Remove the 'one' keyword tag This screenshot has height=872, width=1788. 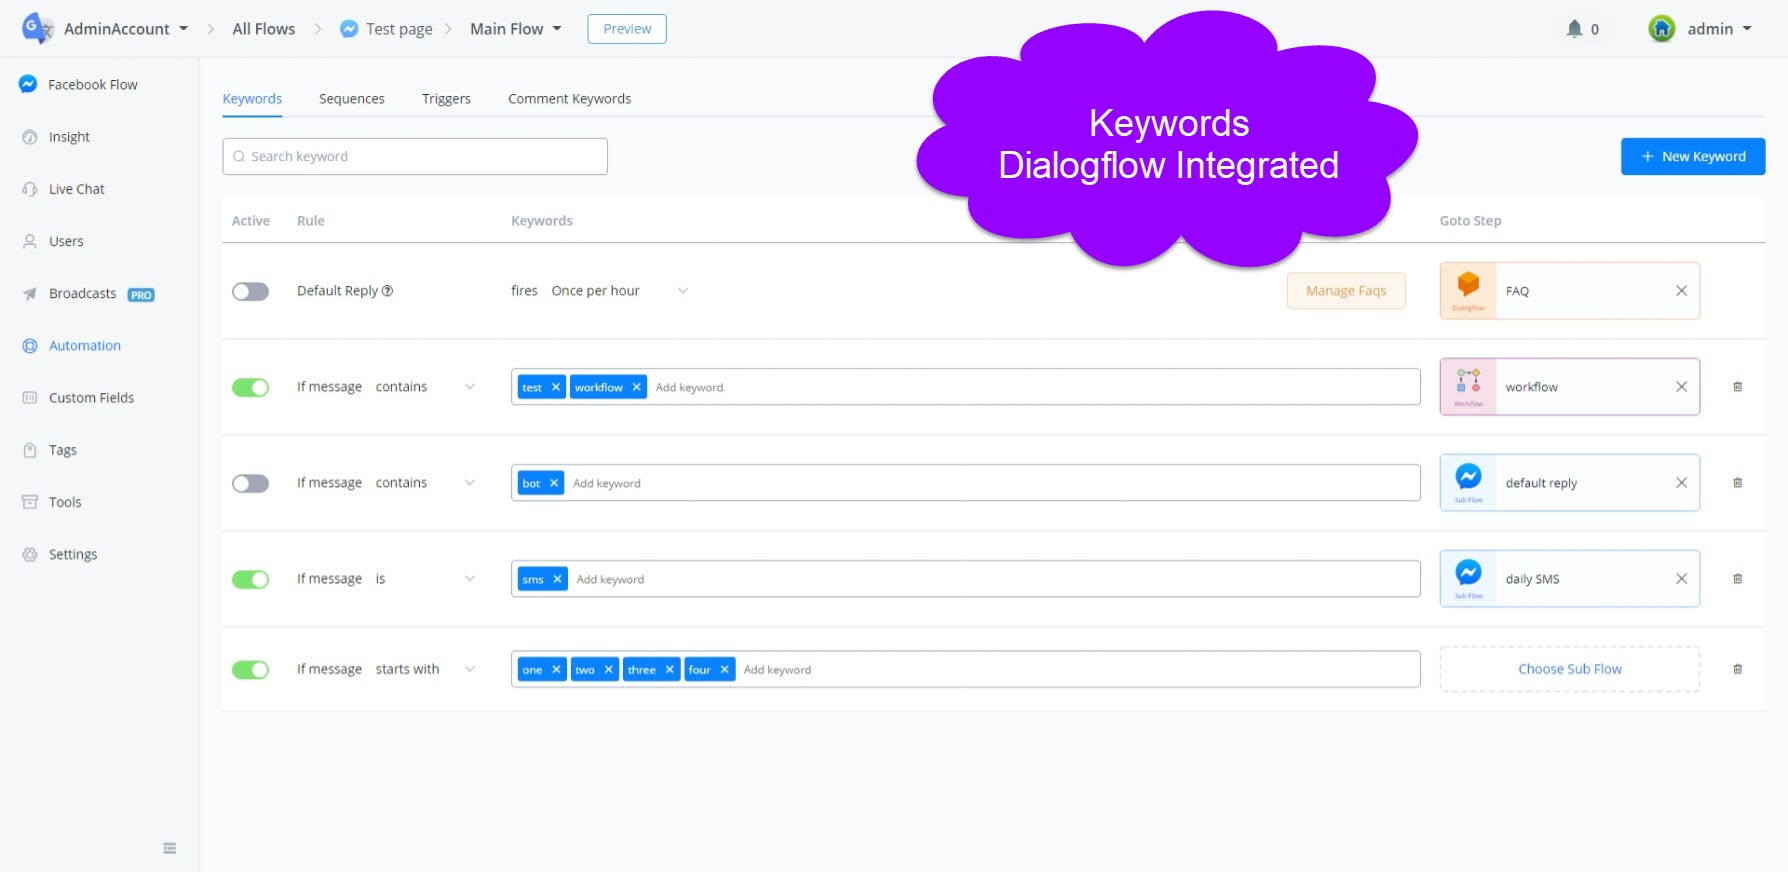(556, 670)
